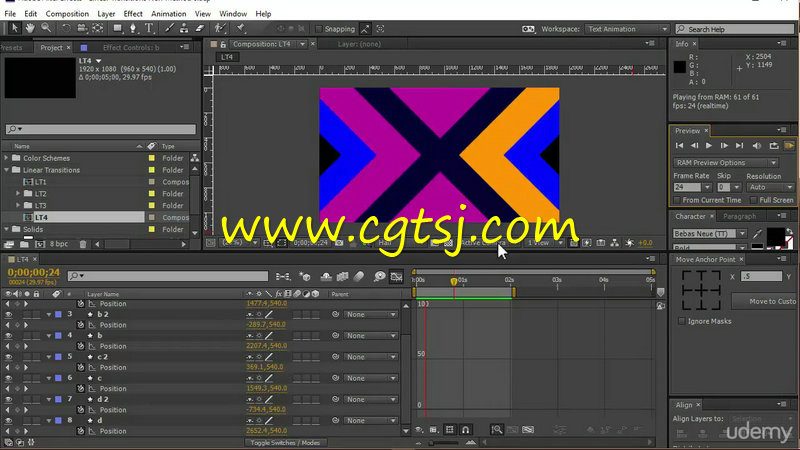Collapse the Linear Transitions folder

(7, 170)
